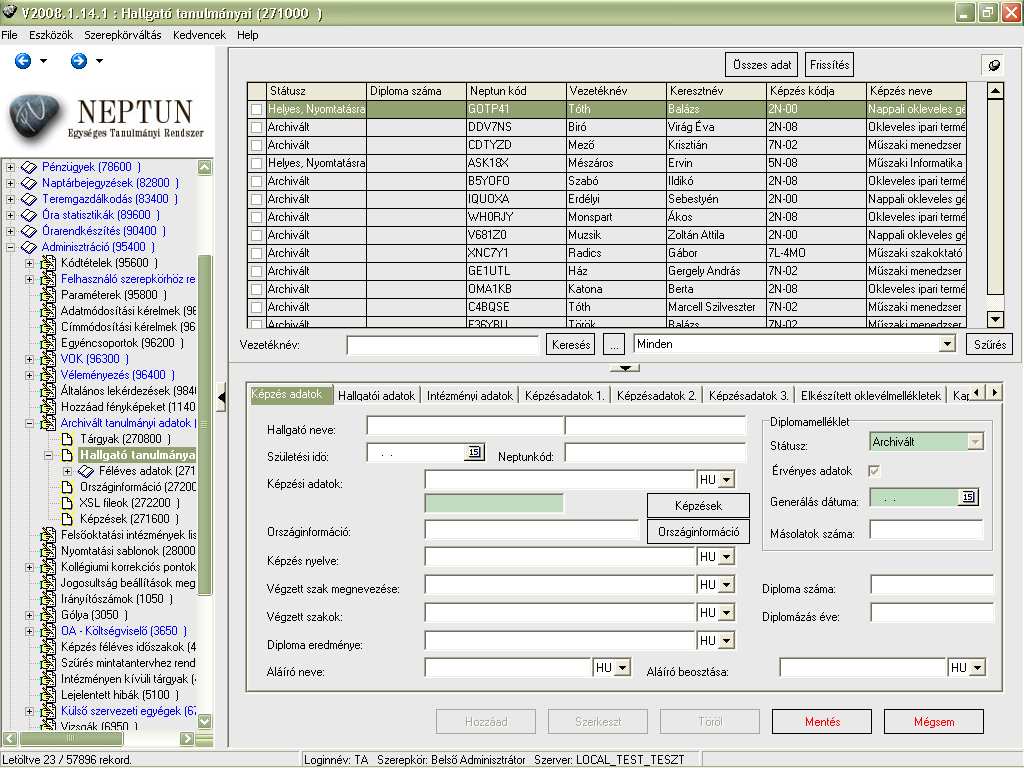Check the row checkbox for B5YOFO

pos(257,182)
